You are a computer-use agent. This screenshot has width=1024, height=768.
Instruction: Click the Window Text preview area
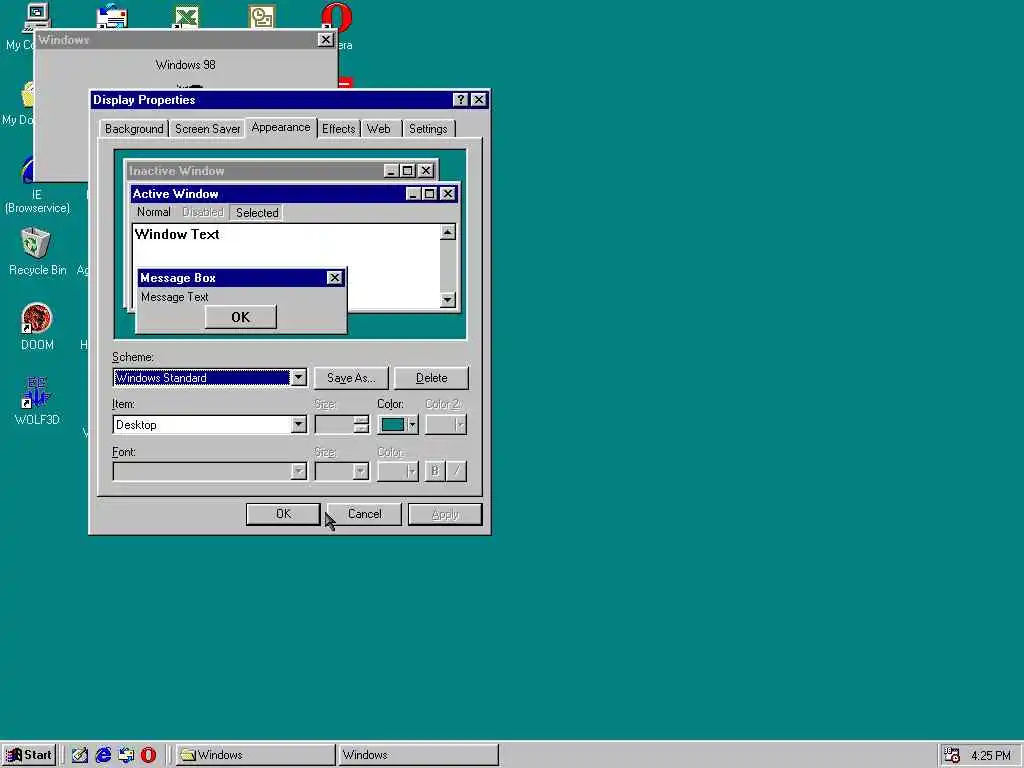click(177, 234)
